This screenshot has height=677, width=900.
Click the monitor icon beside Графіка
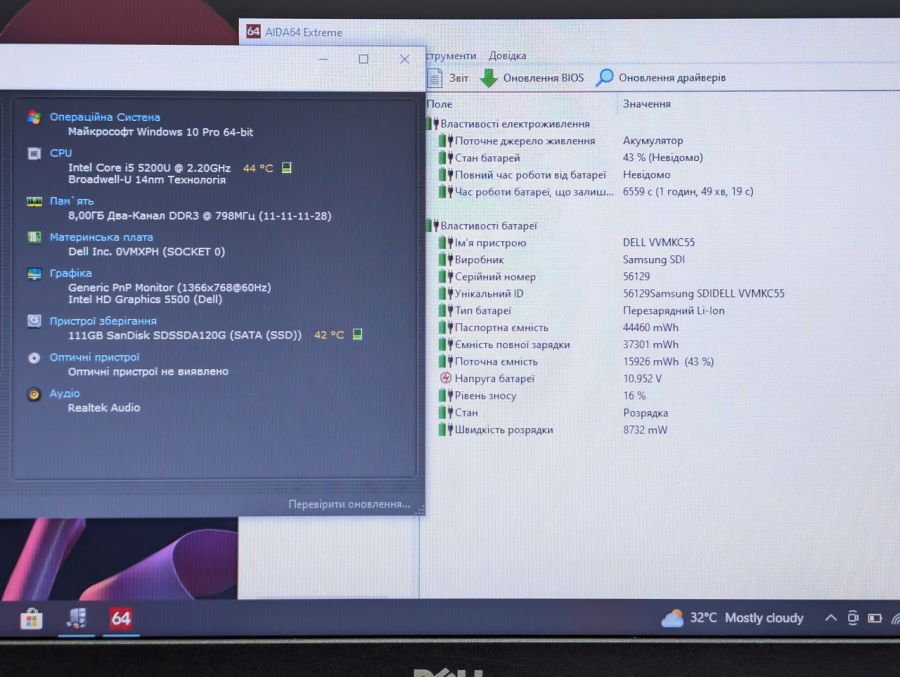34,274
